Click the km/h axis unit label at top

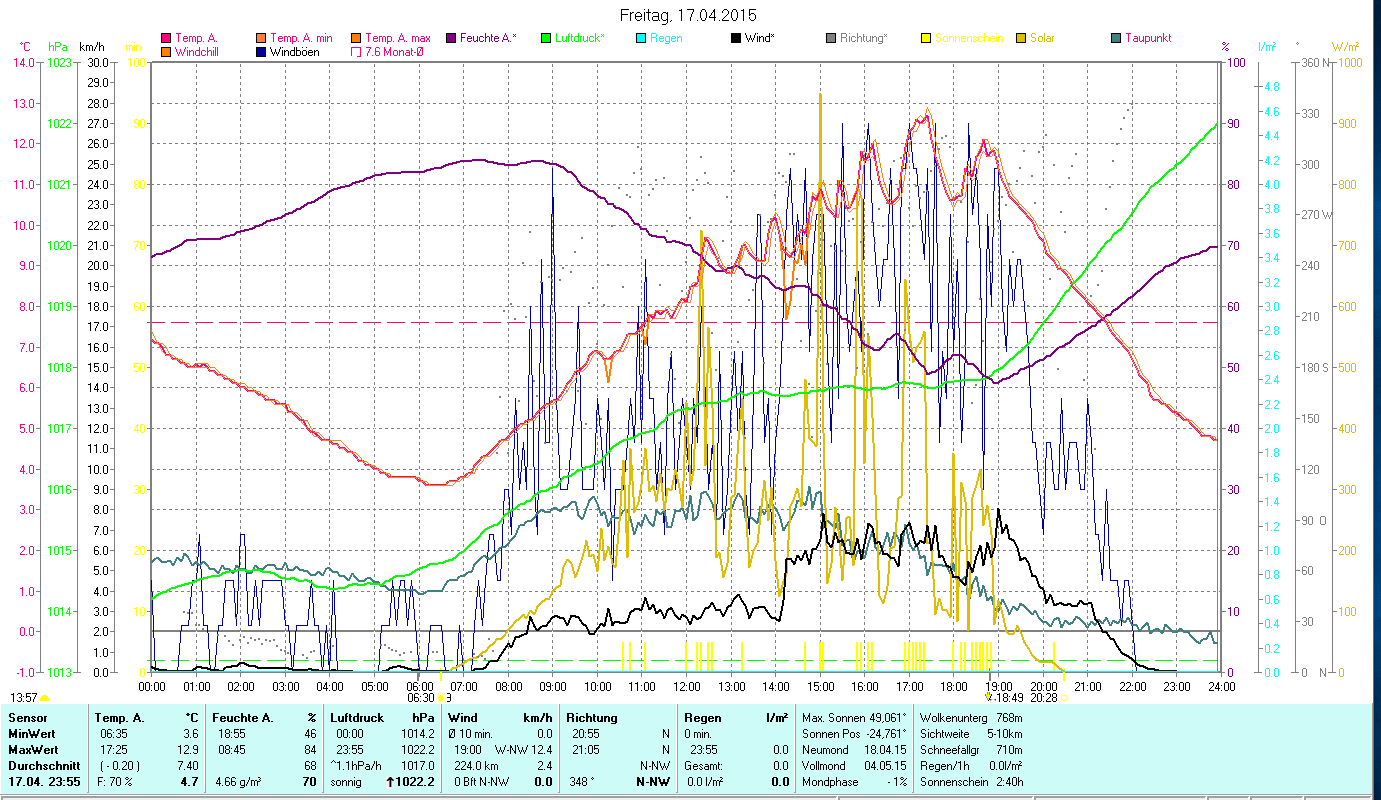[90, 47]
